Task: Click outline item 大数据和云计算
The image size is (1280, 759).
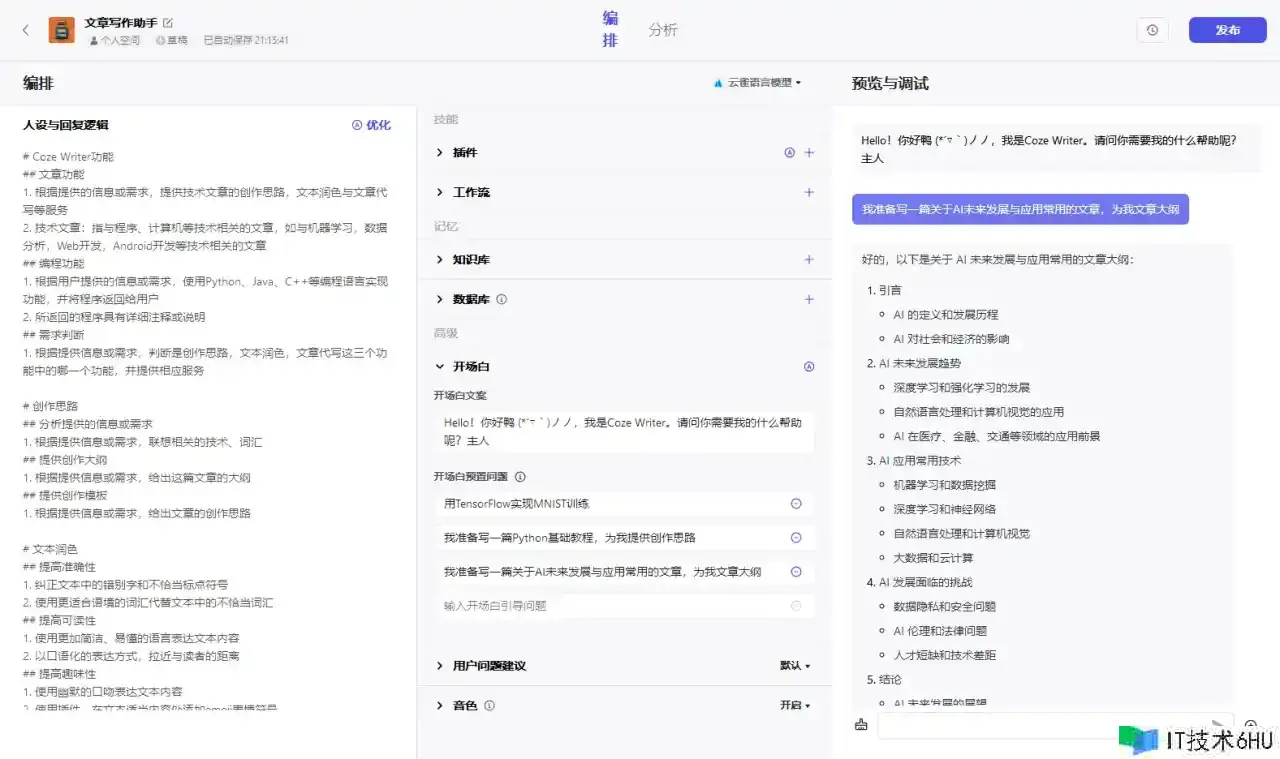Action: [x=933, y=558]
